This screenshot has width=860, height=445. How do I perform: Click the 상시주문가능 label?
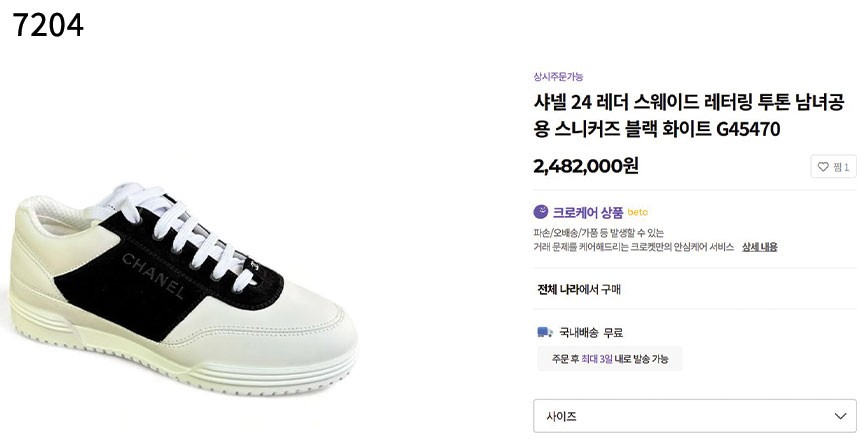click(558, 76)
